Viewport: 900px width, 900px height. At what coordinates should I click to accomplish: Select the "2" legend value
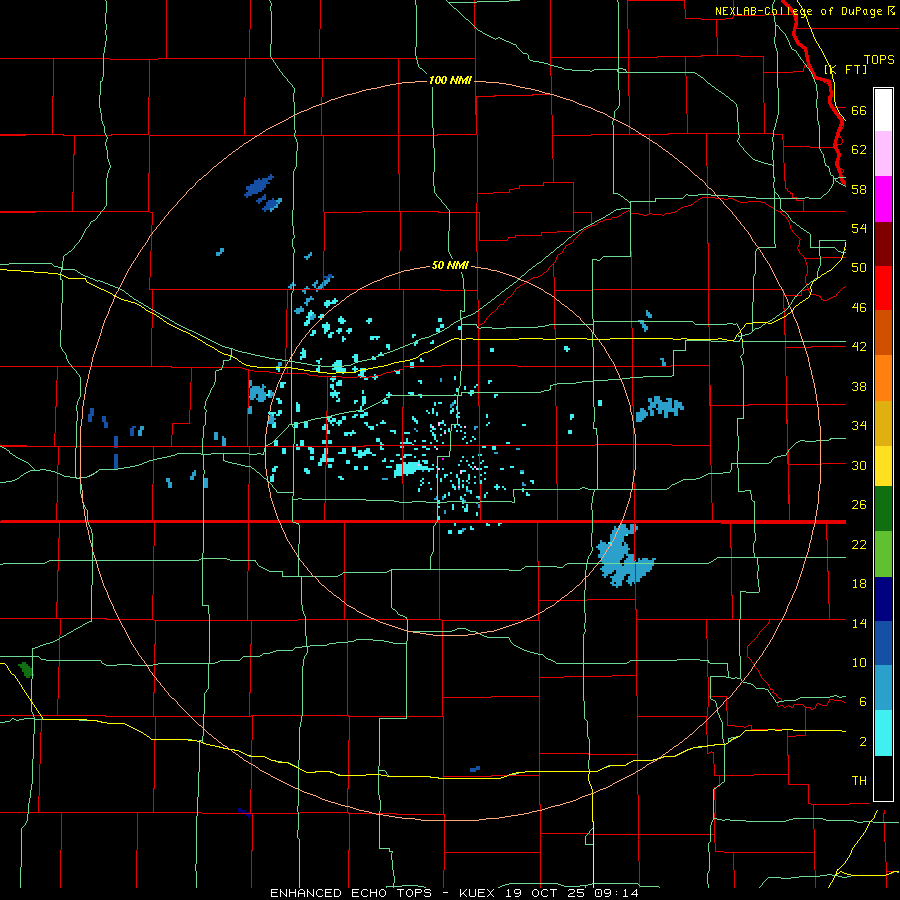pos(863,742)
